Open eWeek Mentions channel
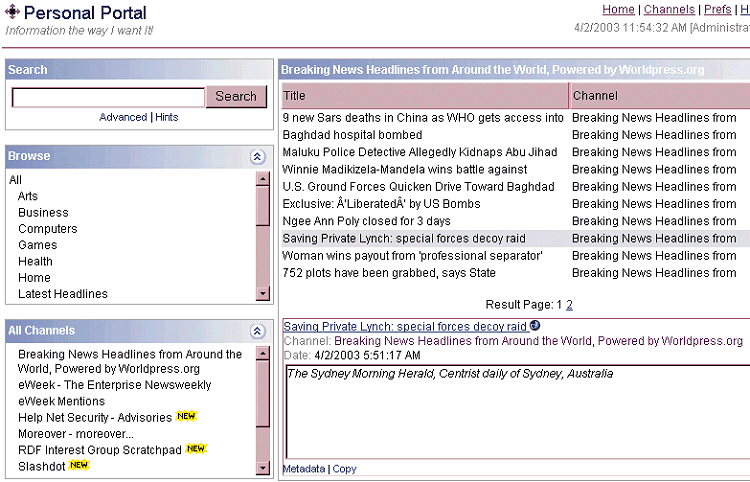 (x=61, y=401)
